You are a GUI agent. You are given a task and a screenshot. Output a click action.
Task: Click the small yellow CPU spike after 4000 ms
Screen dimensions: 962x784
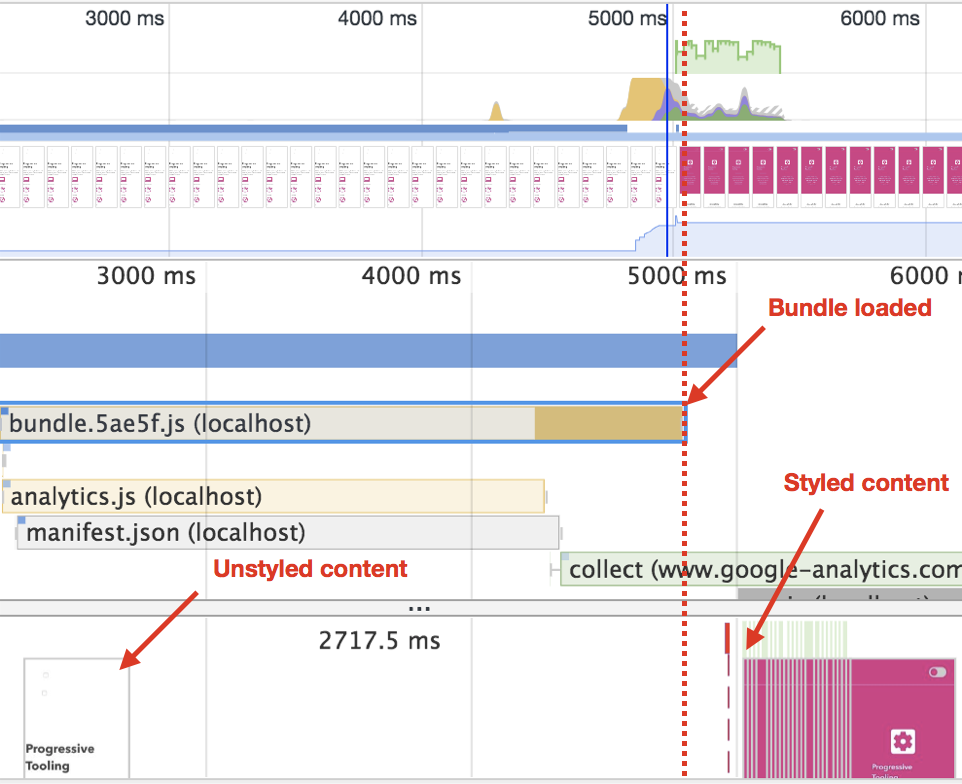coord(494,112)
